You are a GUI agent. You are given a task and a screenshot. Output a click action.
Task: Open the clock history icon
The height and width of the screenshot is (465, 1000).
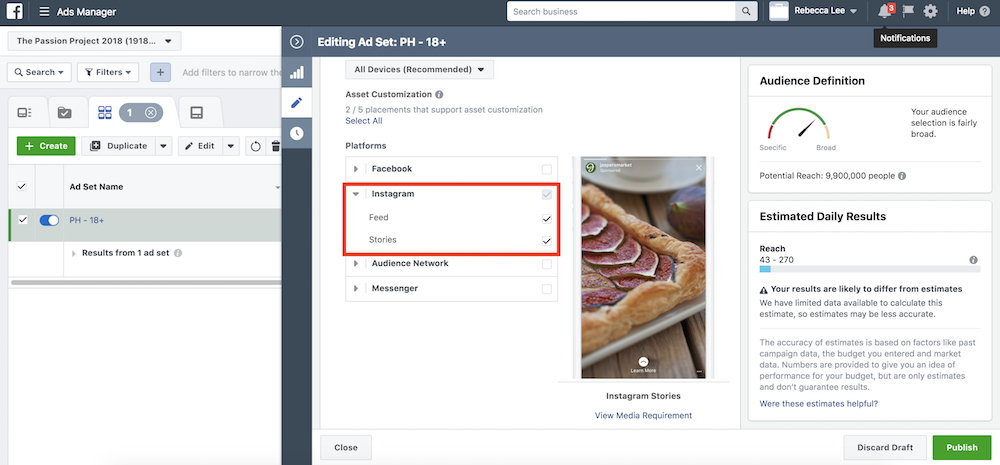[x=297, y=133]
